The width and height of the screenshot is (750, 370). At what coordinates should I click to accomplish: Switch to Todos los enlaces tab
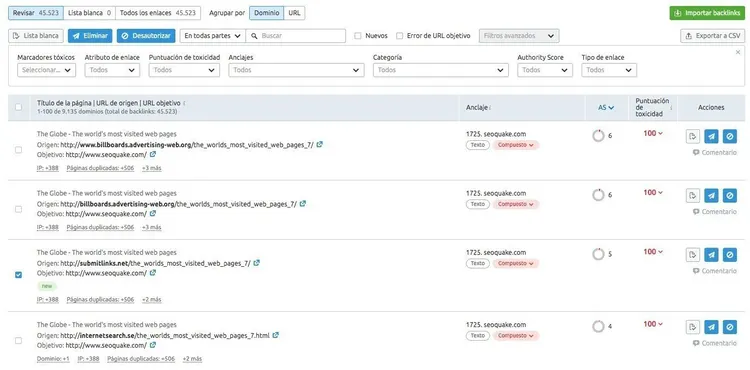click(x=158, y=13)
